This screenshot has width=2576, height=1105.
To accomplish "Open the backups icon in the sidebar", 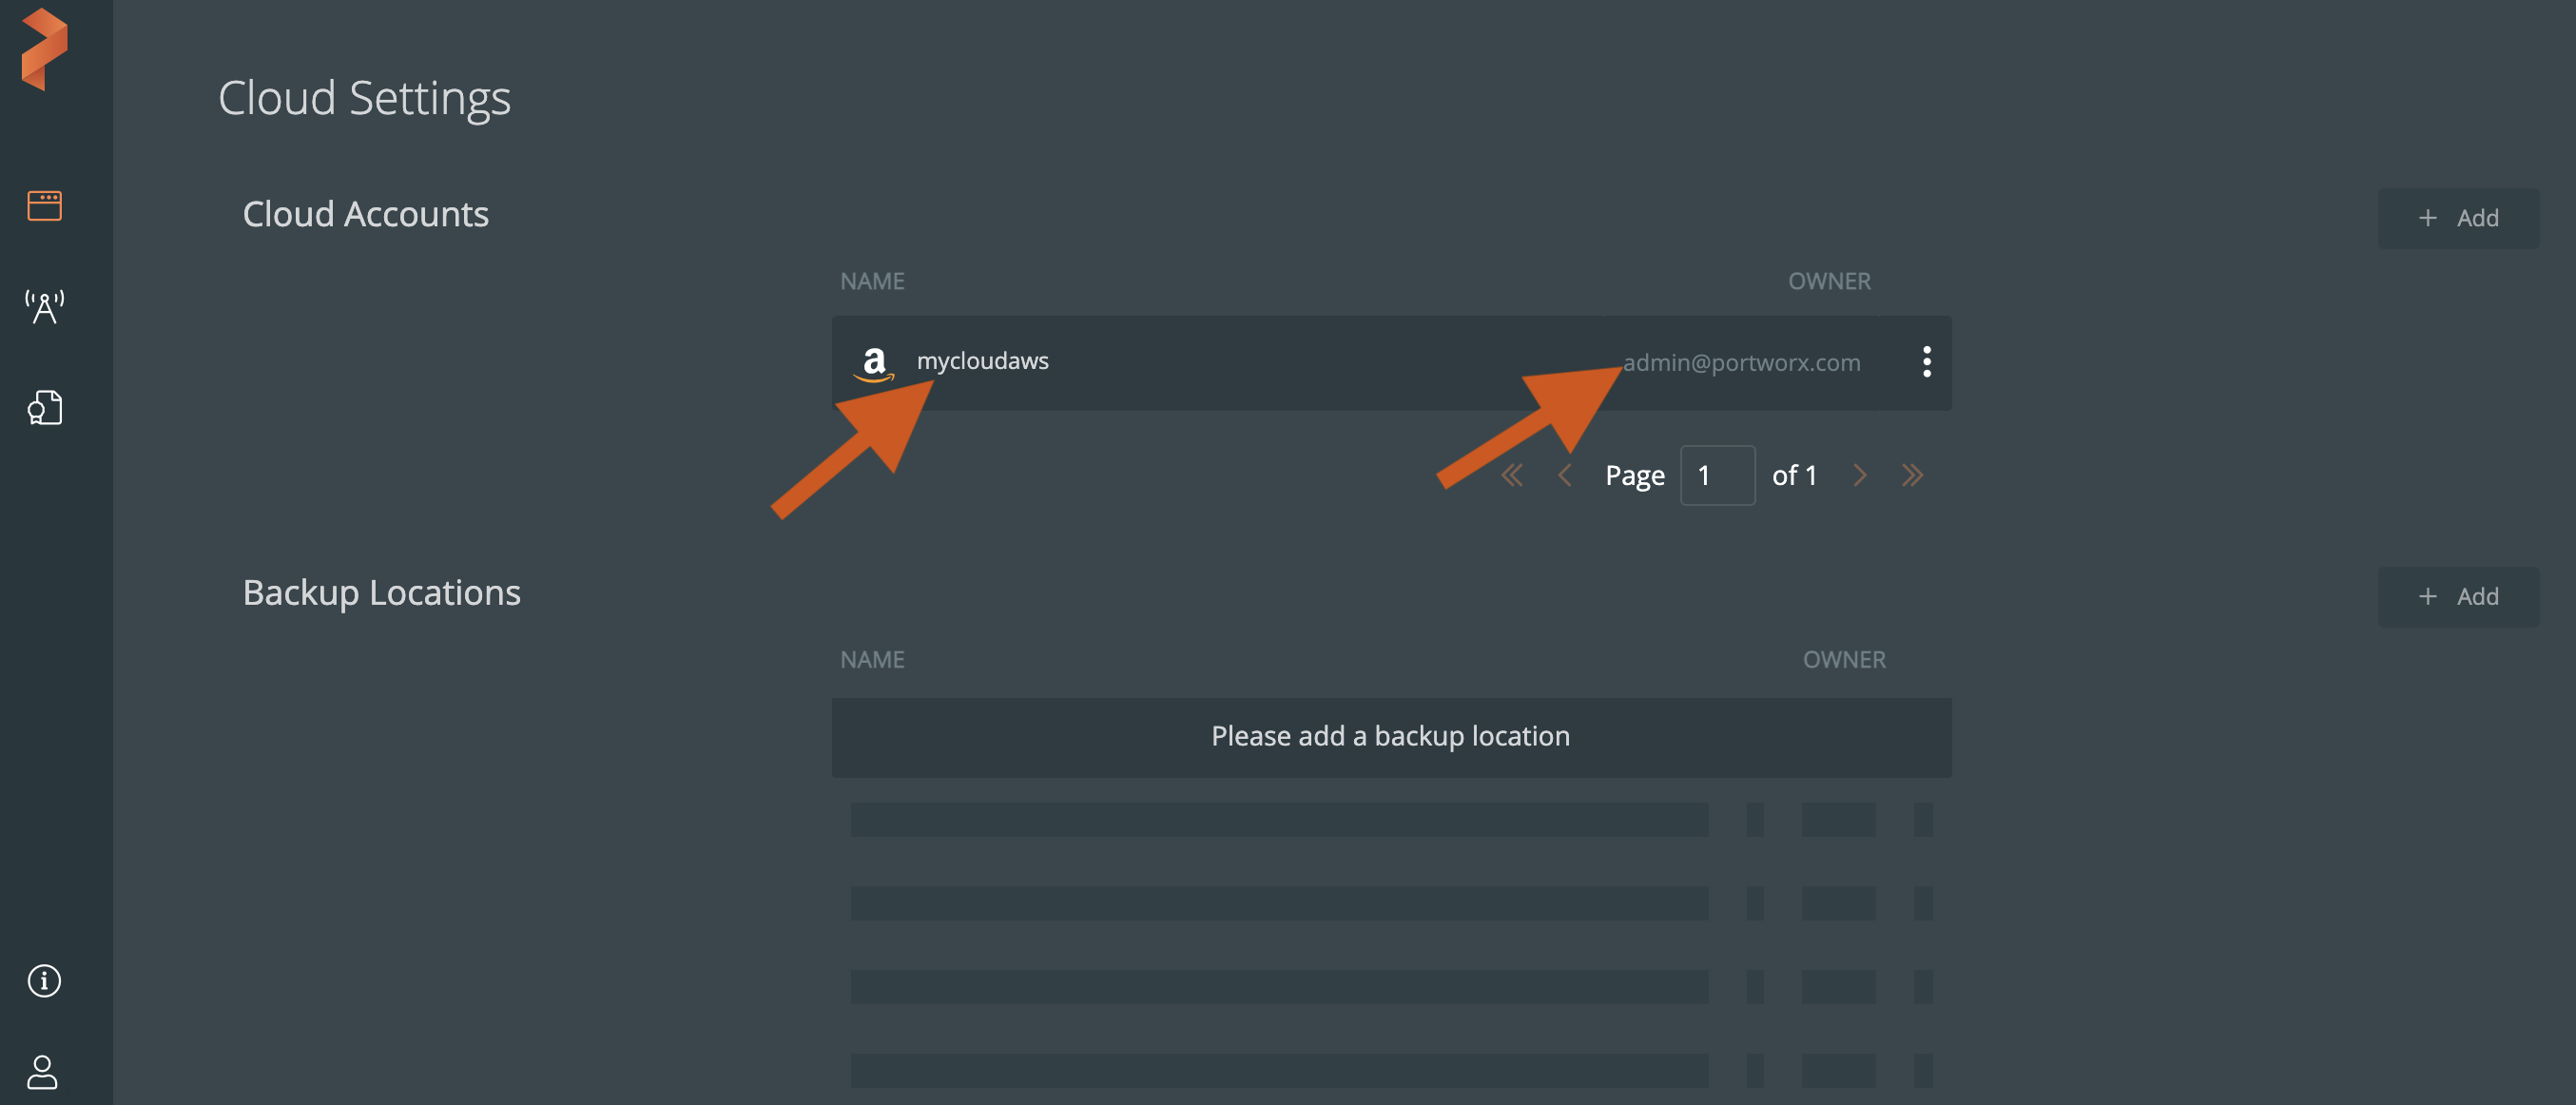I will (44, 407).
